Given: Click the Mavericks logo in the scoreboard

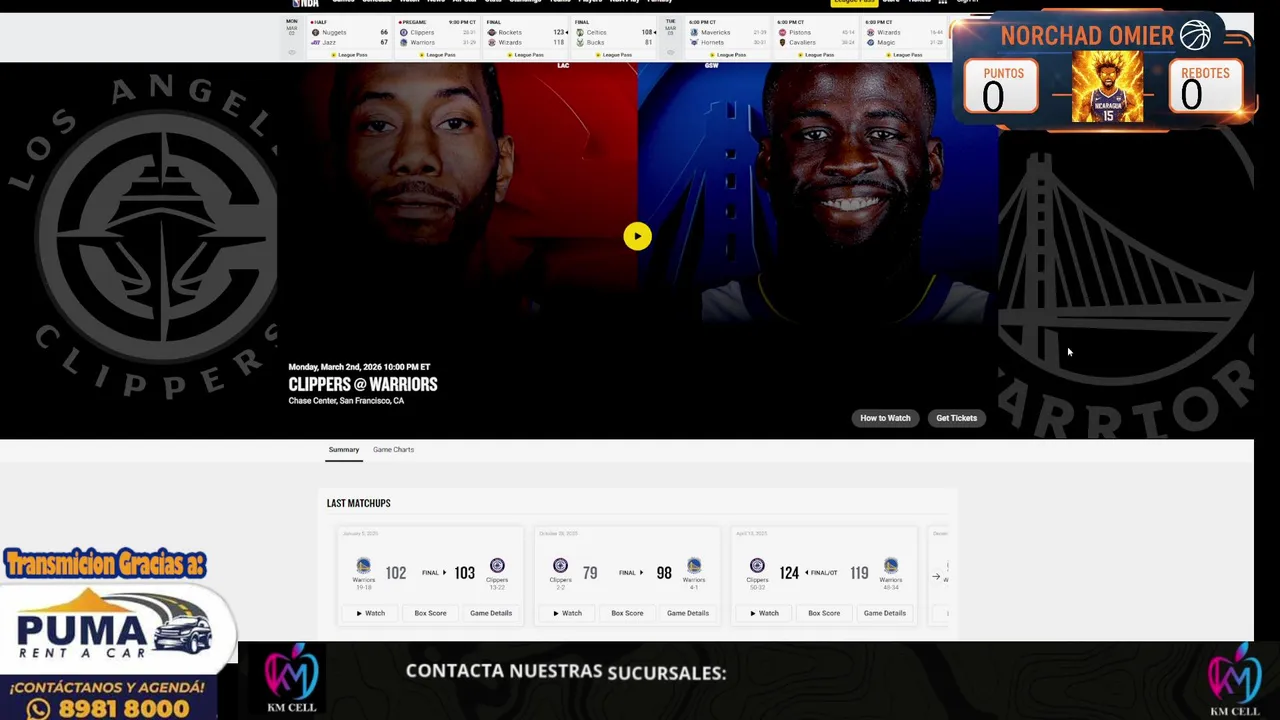Looking at the screenshot, I should 694,33.
